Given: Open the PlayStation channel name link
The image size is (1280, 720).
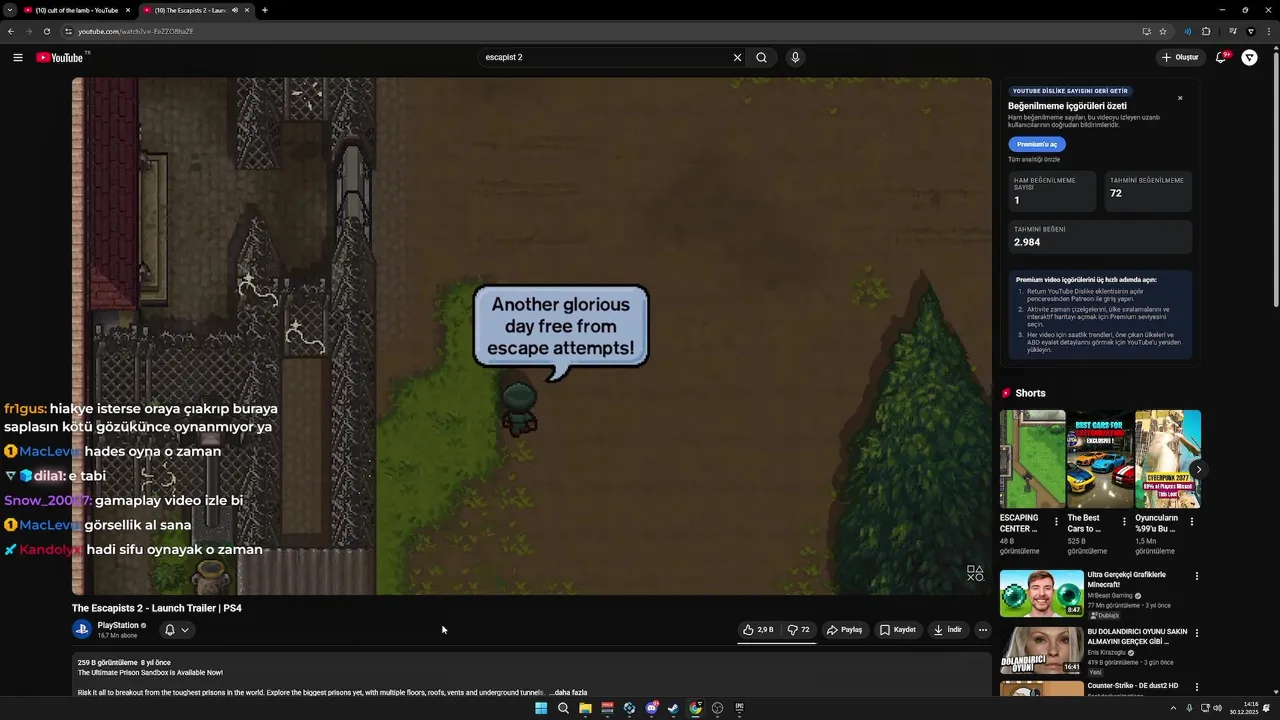Looking at the screenshot, I should coord(118,625).
